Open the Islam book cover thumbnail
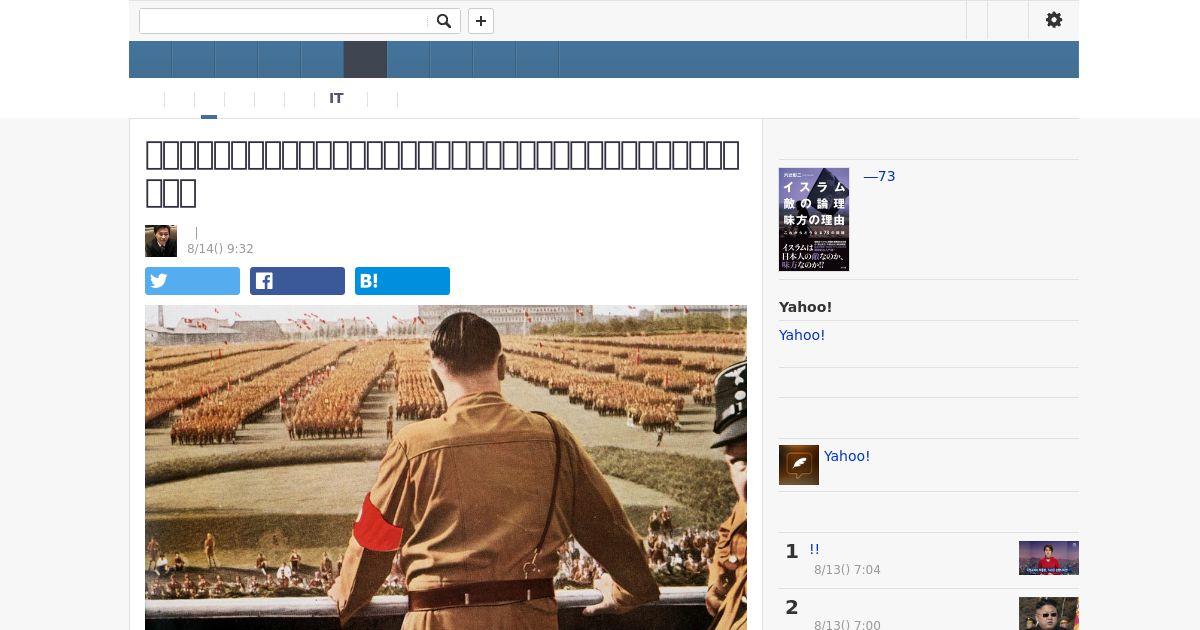This screenshot has height=630, width=1200. (814, 219)
